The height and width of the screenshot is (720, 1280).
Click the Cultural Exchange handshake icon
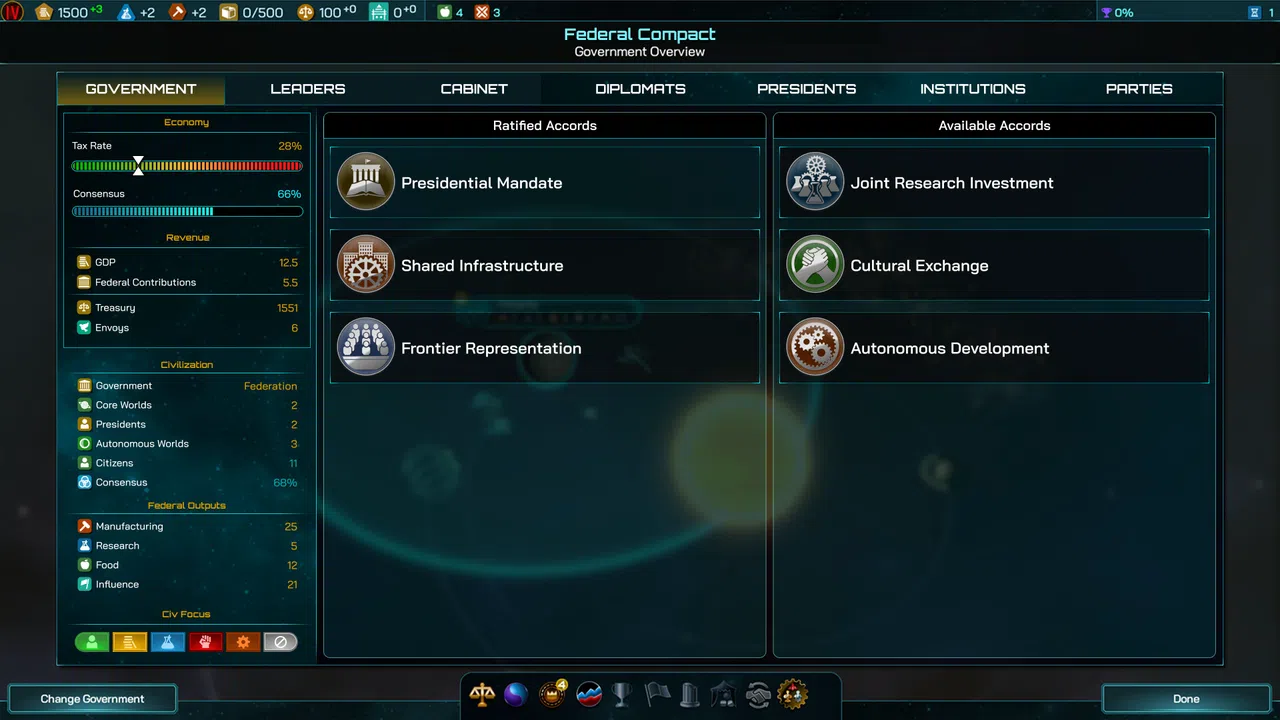(x=815, y=265)
